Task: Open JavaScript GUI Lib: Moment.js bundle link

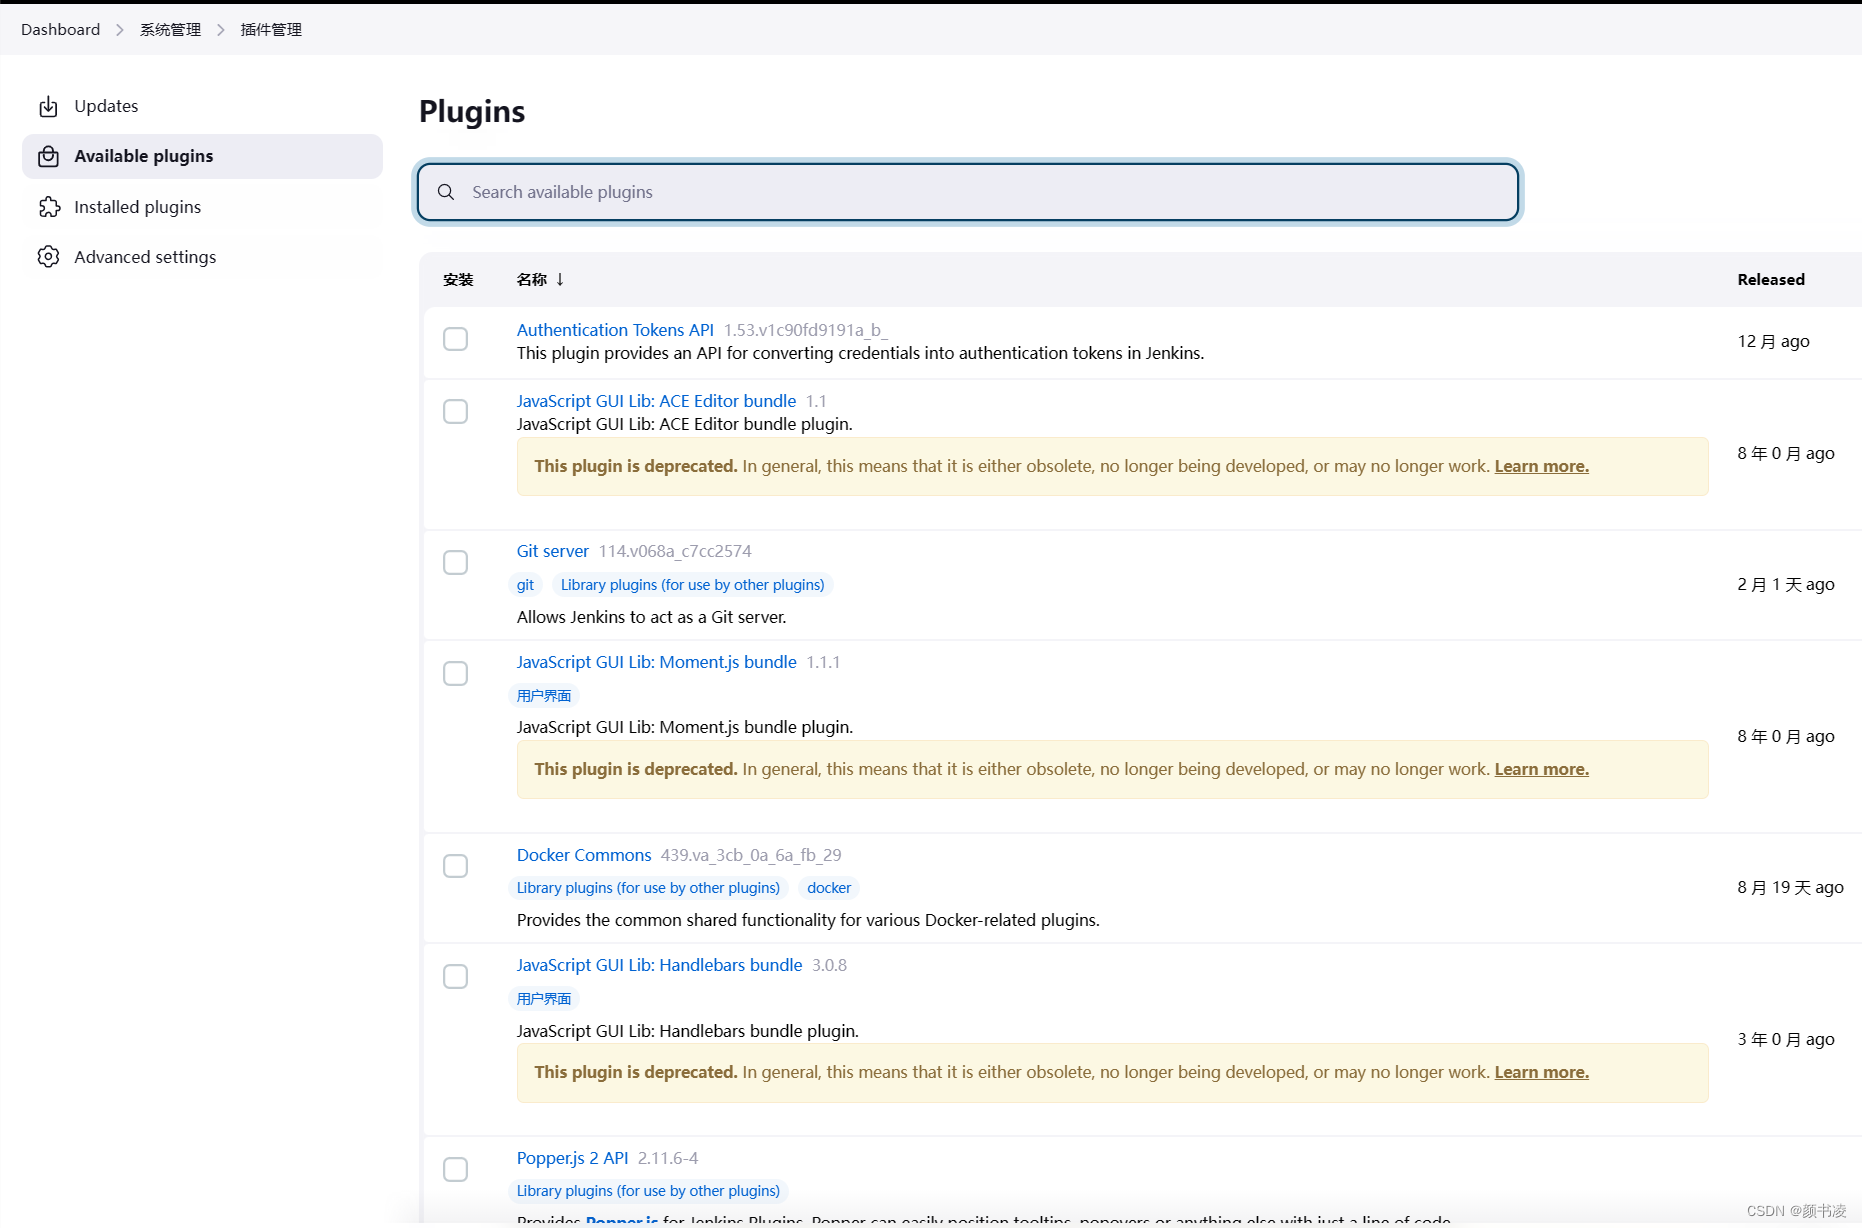Action: [x=657, y=662]
